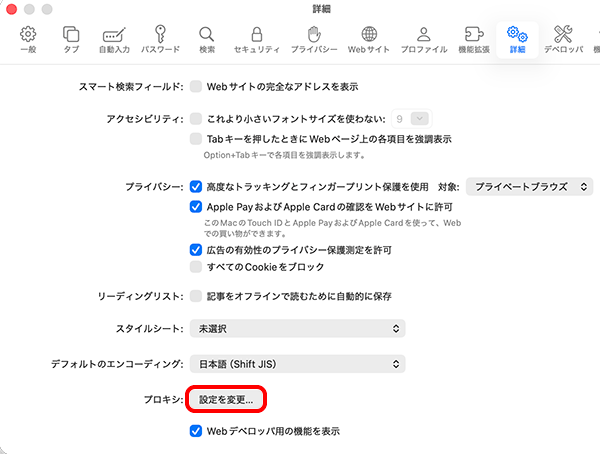Switch to the 機能拡張 tab
600x454 pixels.
[x=471, y=36]
